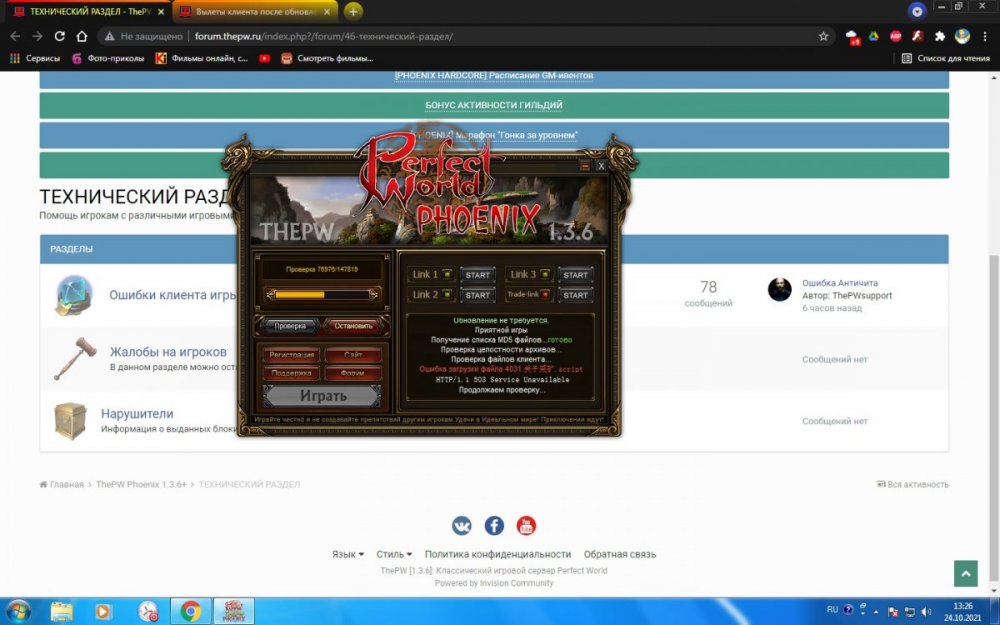This screenshot has width=1000, height=625.
Task: Open the footer YouTube social icon
Action: [526, 526]
